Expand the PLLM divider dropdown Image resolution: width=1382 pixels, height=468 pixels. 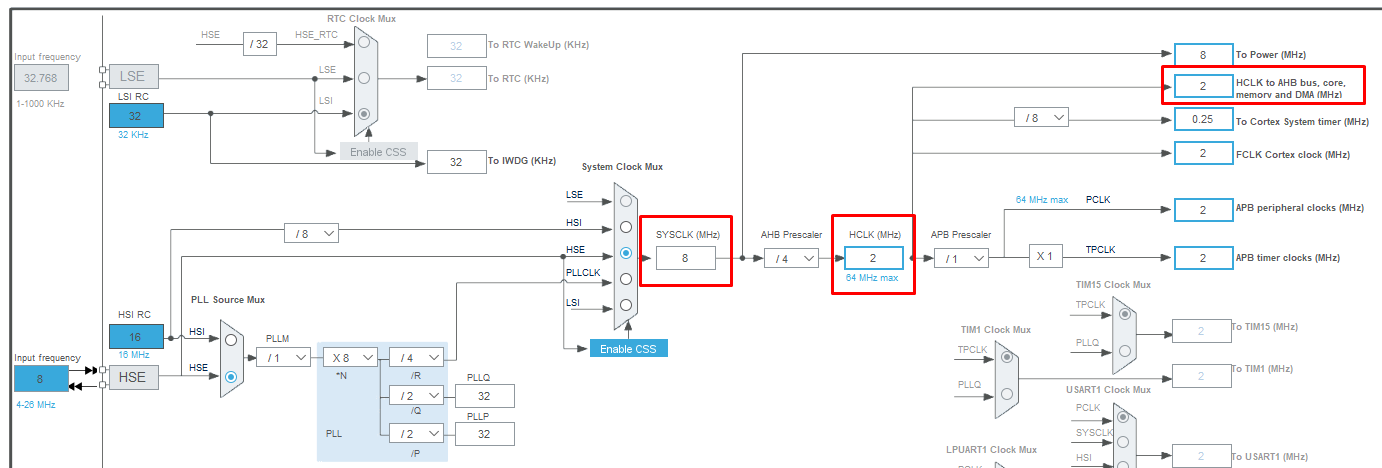(283, 357)
